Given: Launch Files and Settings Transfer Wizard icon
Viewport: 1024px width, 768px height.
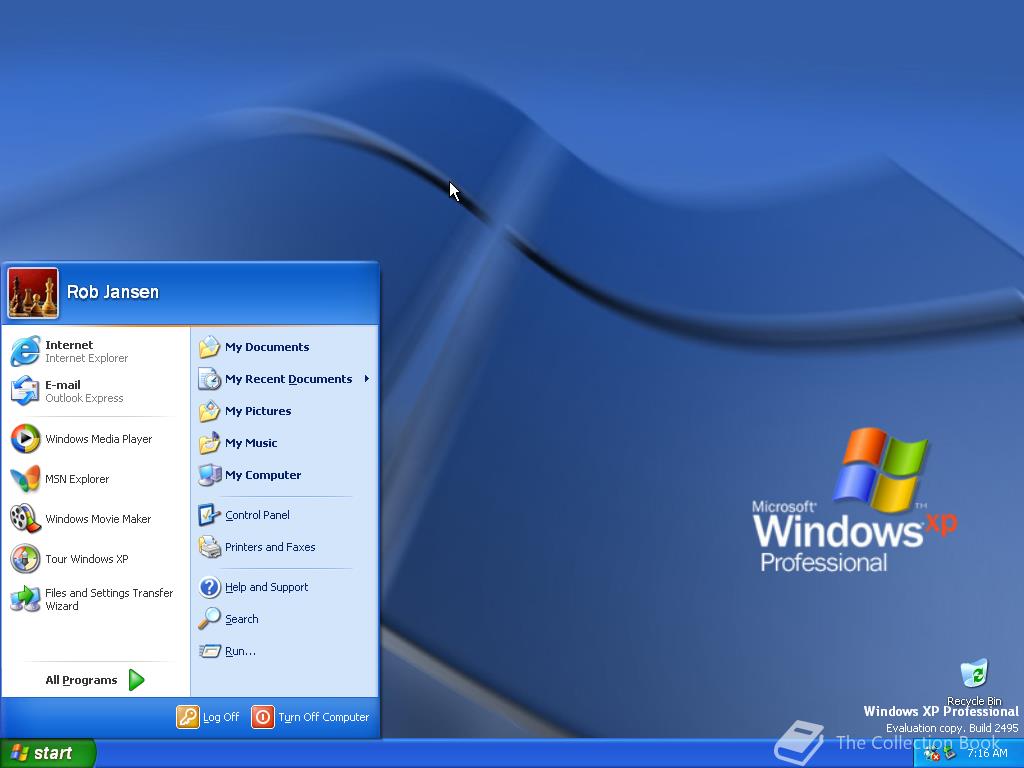Looking at the screenshot, I should pos(25,599).
